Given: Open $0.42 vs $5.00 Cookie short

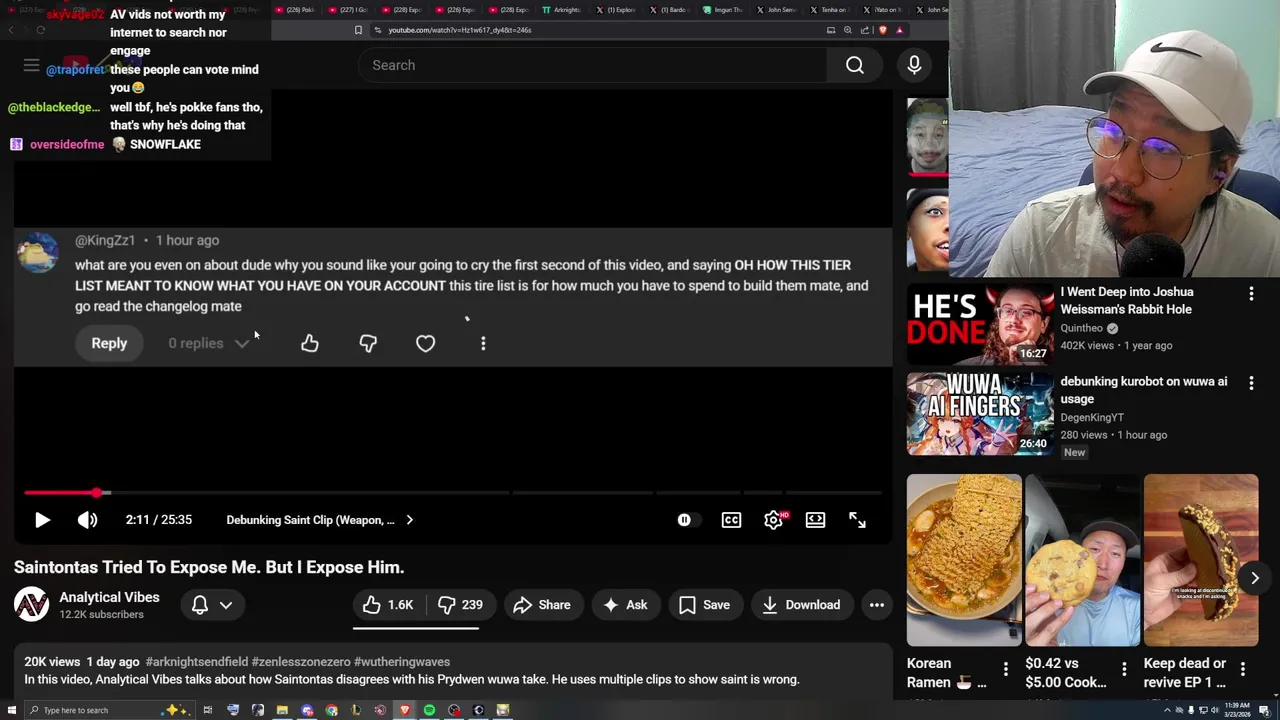Looking at the screenshot, I should 1082,560.
